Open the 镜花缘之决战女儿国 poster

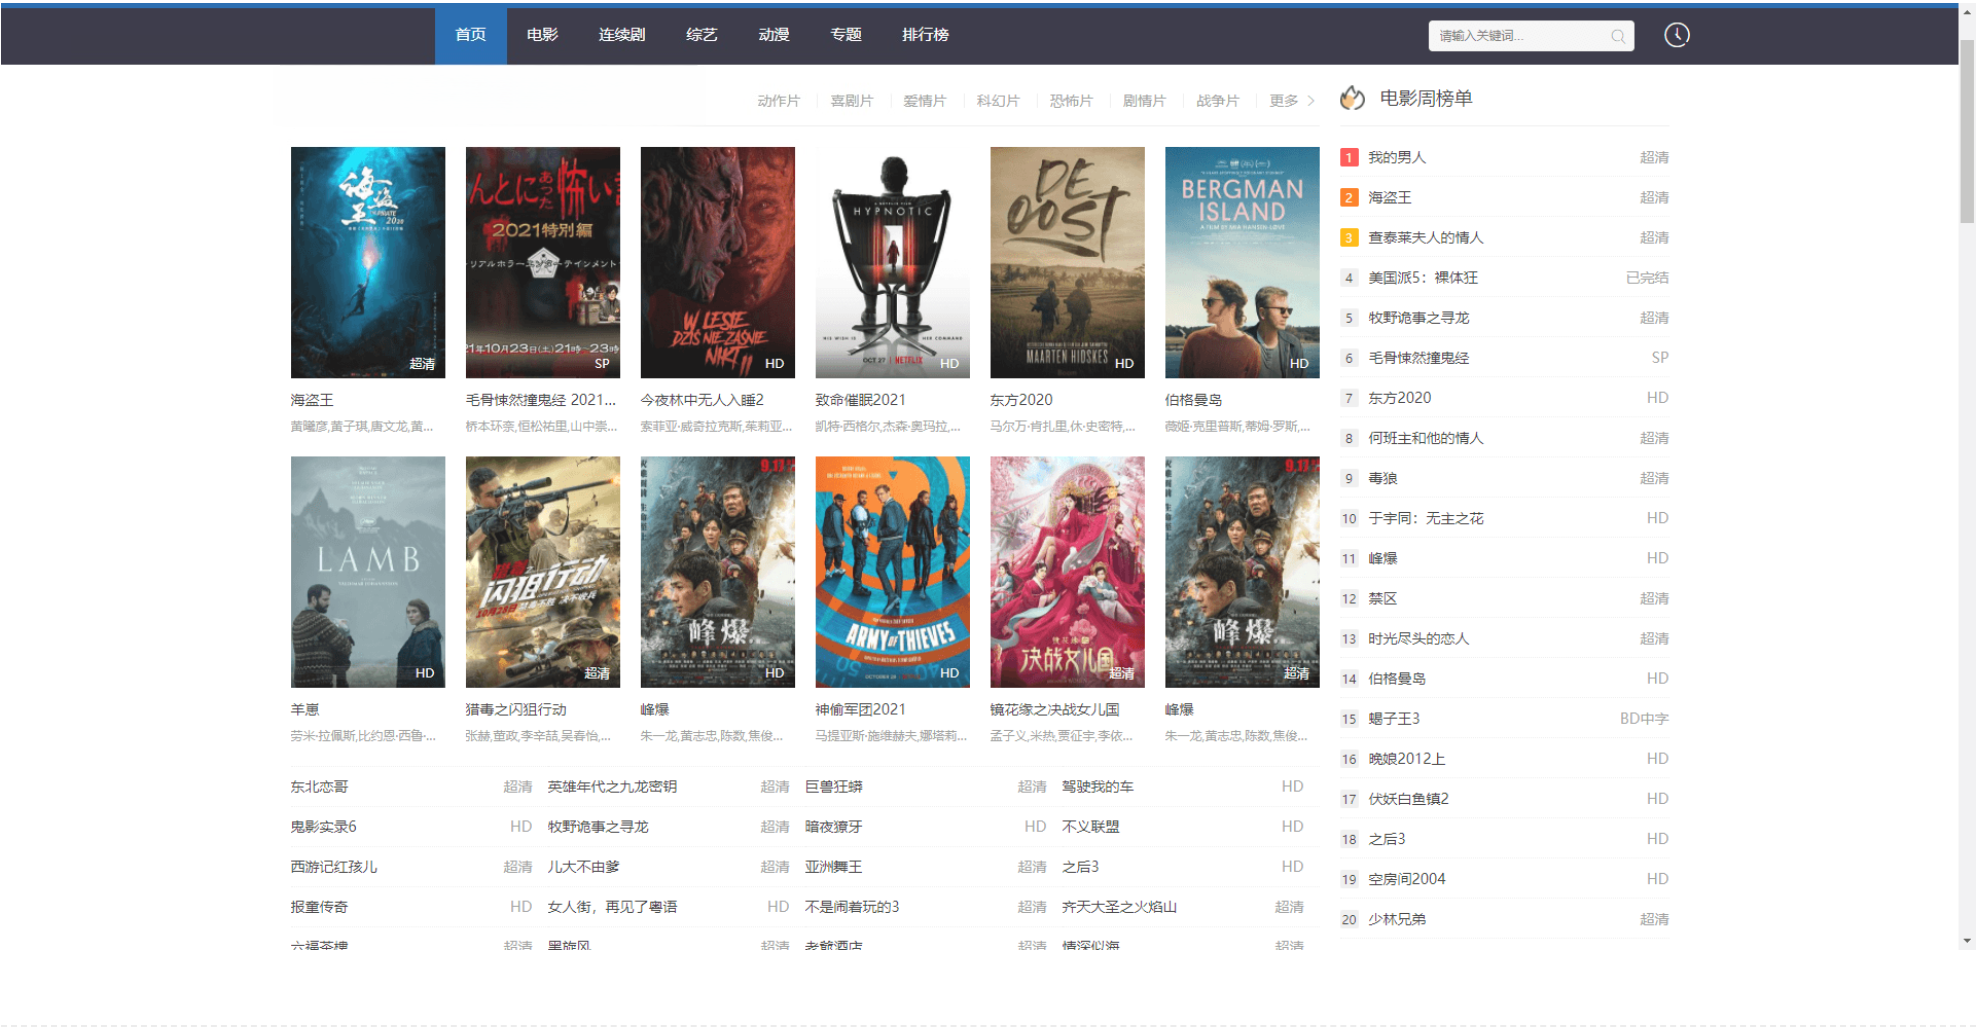point(1067,572)
